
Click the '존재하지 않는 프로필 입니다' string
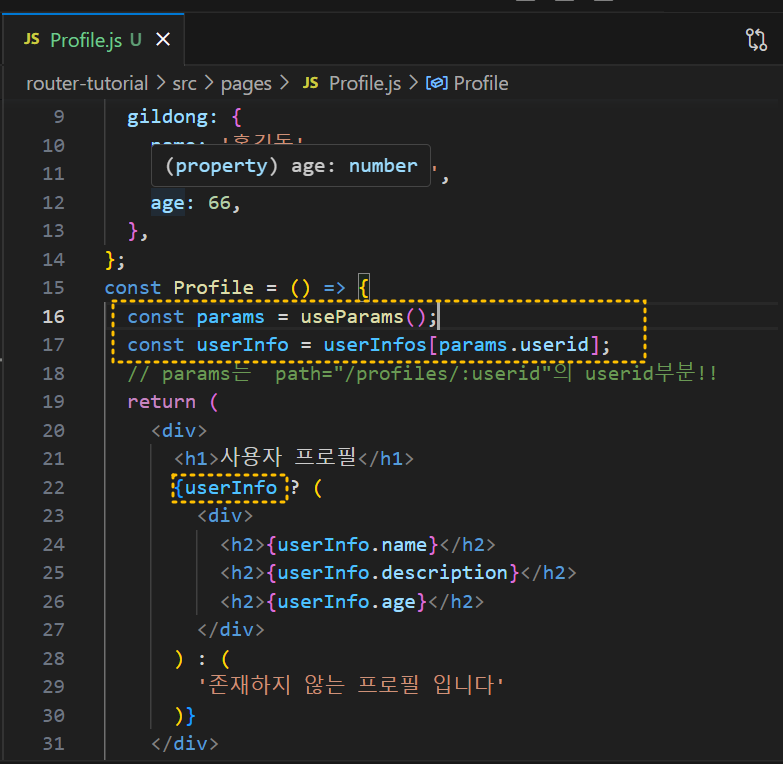tap(351, 685)
